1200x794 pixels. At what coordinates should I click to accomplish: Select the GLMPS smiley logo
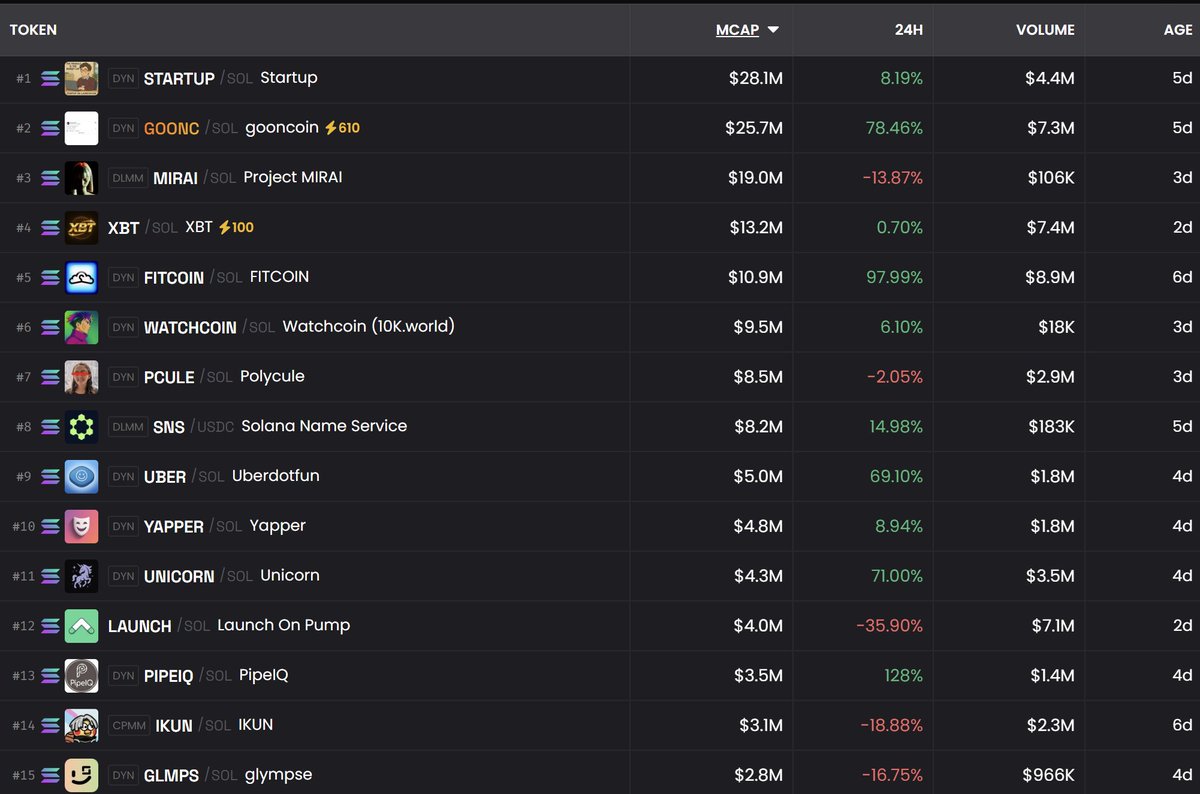pyautogui.click(x=82, y=775)
